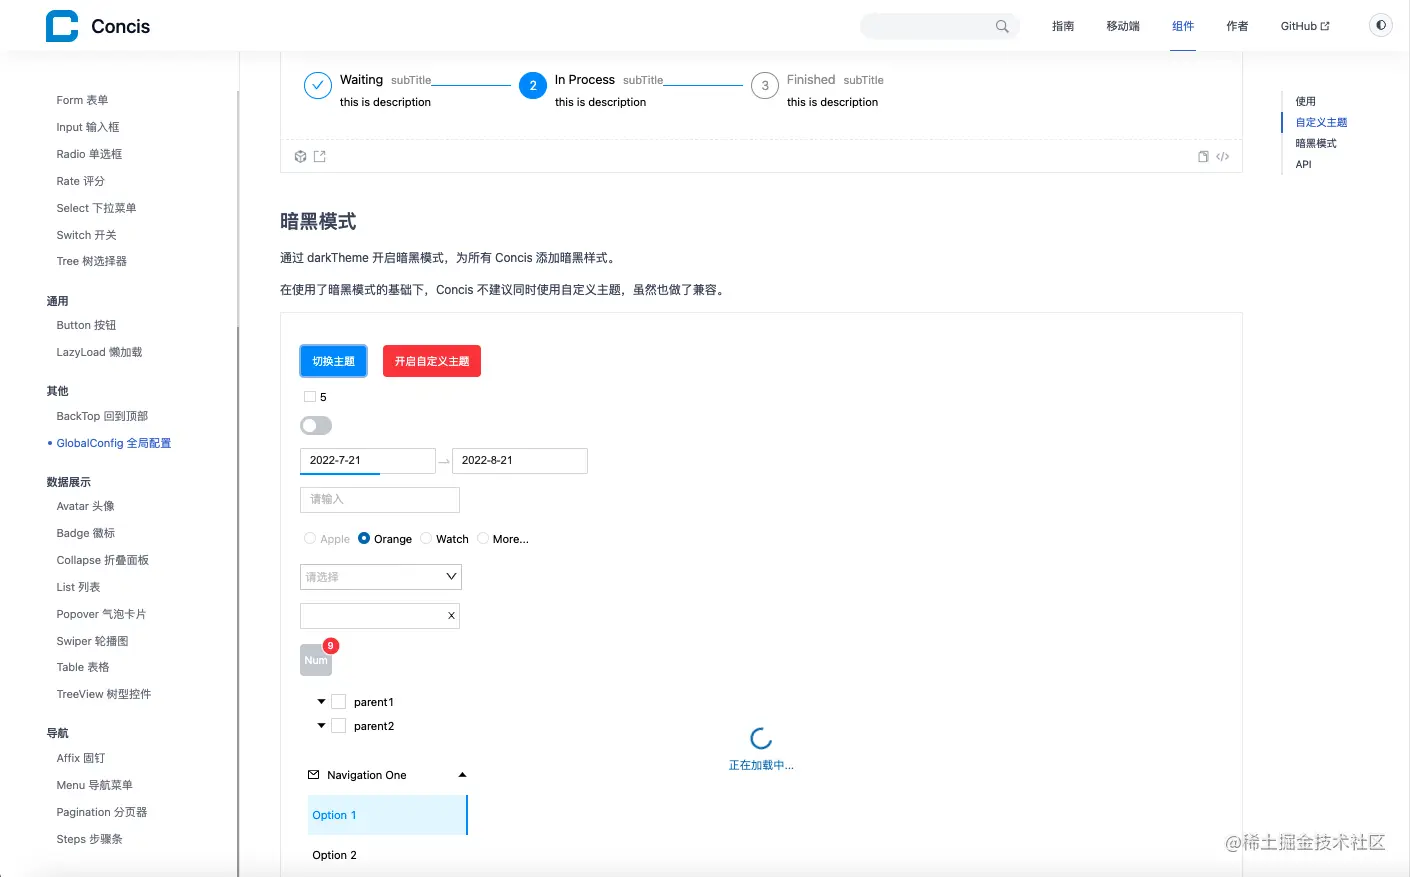
Task: Click the 开启自定义主题 button
Action: click(432, 361)
